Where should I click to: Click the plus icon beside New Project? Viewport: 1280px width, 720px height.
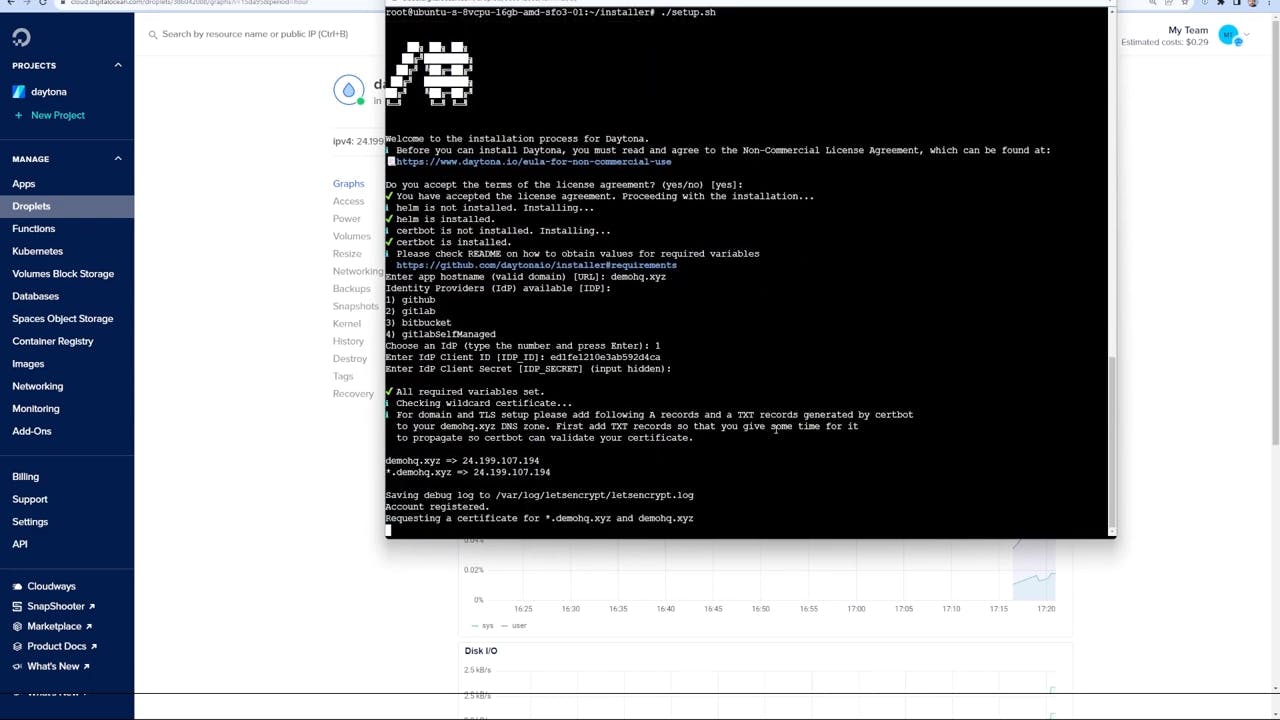[x=18, y=115]
